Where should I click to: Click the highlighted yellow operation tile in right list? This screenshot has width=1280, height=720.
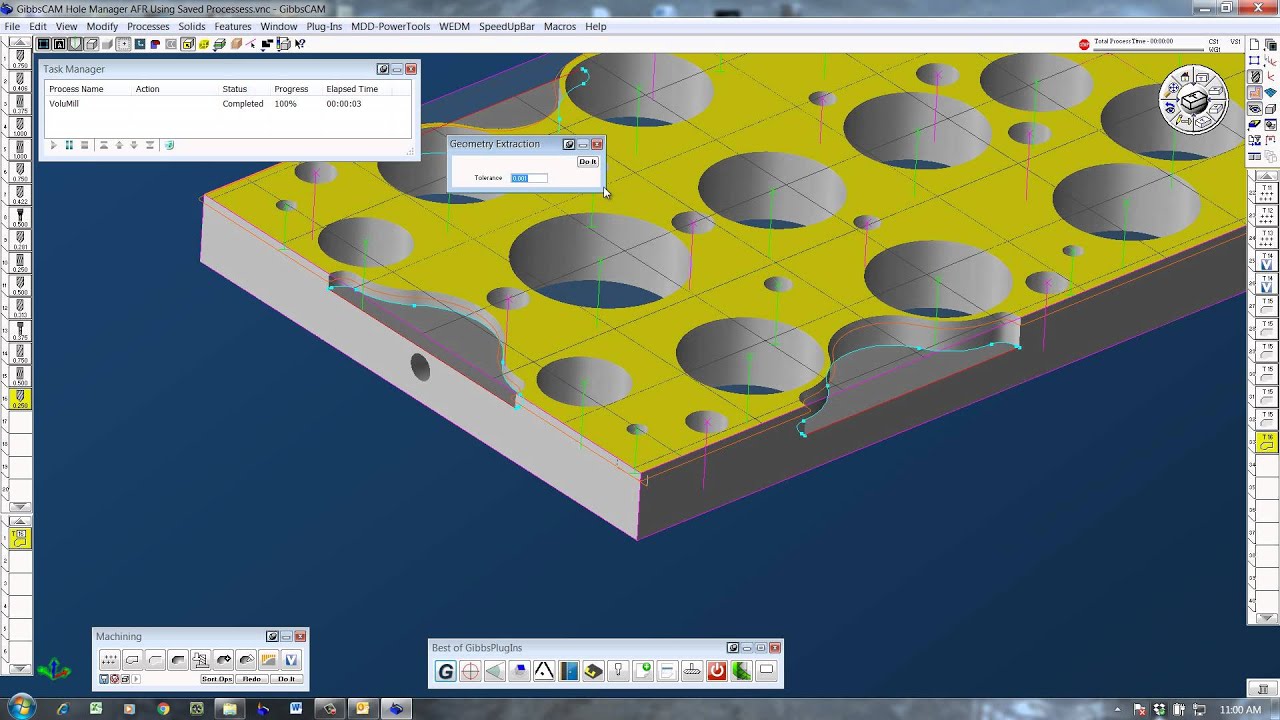(1267, 442)
